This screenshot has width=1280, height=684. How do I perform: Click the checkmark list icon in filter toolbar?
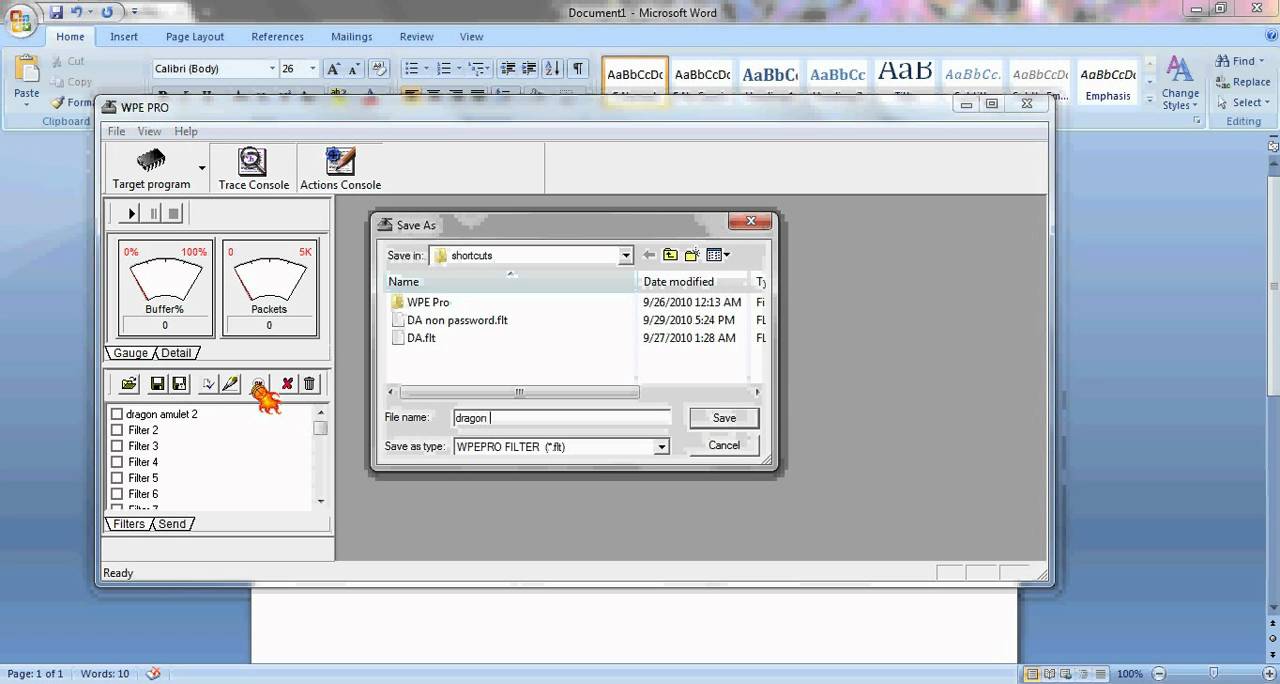pyautogui.click(x=208, y=384)
